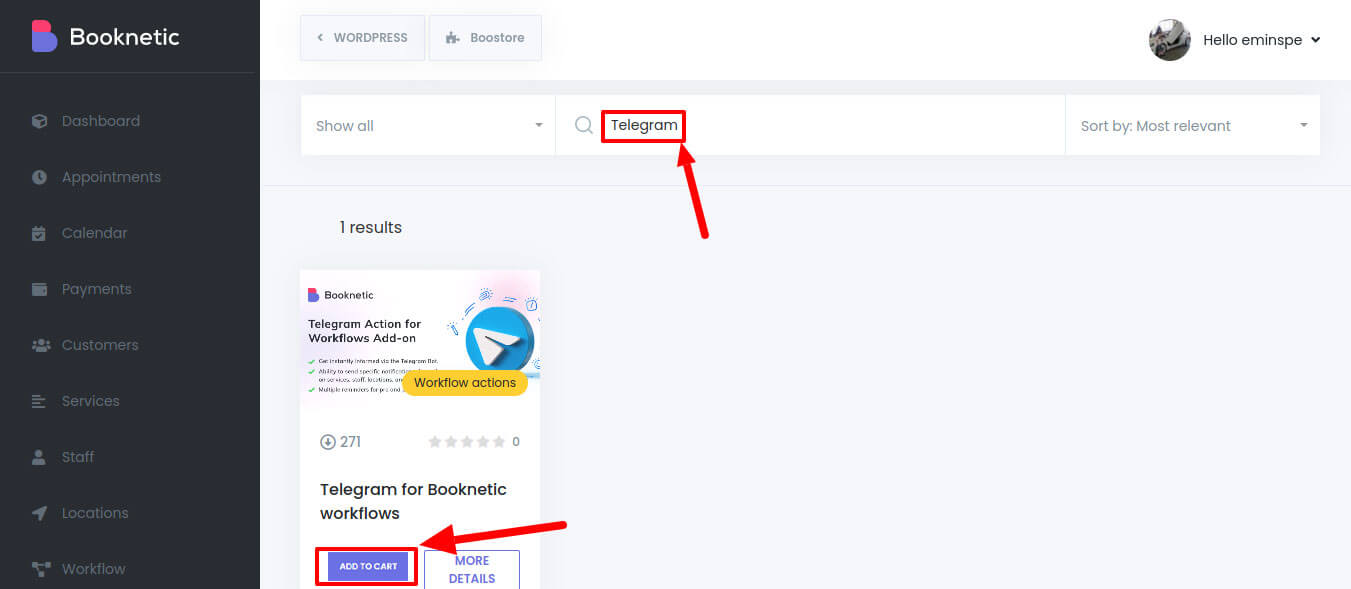The height and width of the screenshot is (589, 1351).
Task: Click the "1 results" text
Action: pyautogui.click(x=370, y=227)
